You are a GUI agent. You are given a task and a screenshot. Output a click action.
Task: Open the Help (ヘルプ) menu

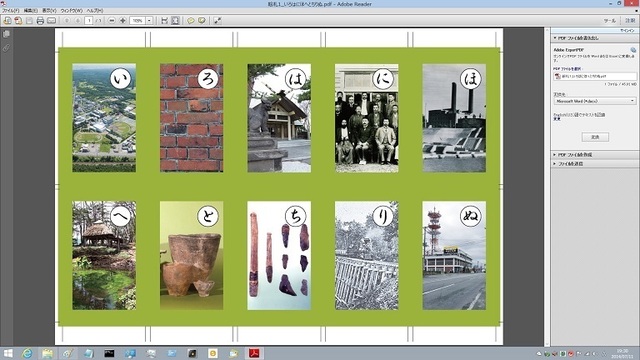pos(95,10)
